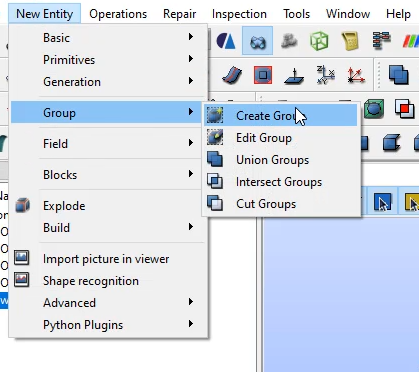Click Edit Group in submenu
419x372 pixels.
(281, 138)
